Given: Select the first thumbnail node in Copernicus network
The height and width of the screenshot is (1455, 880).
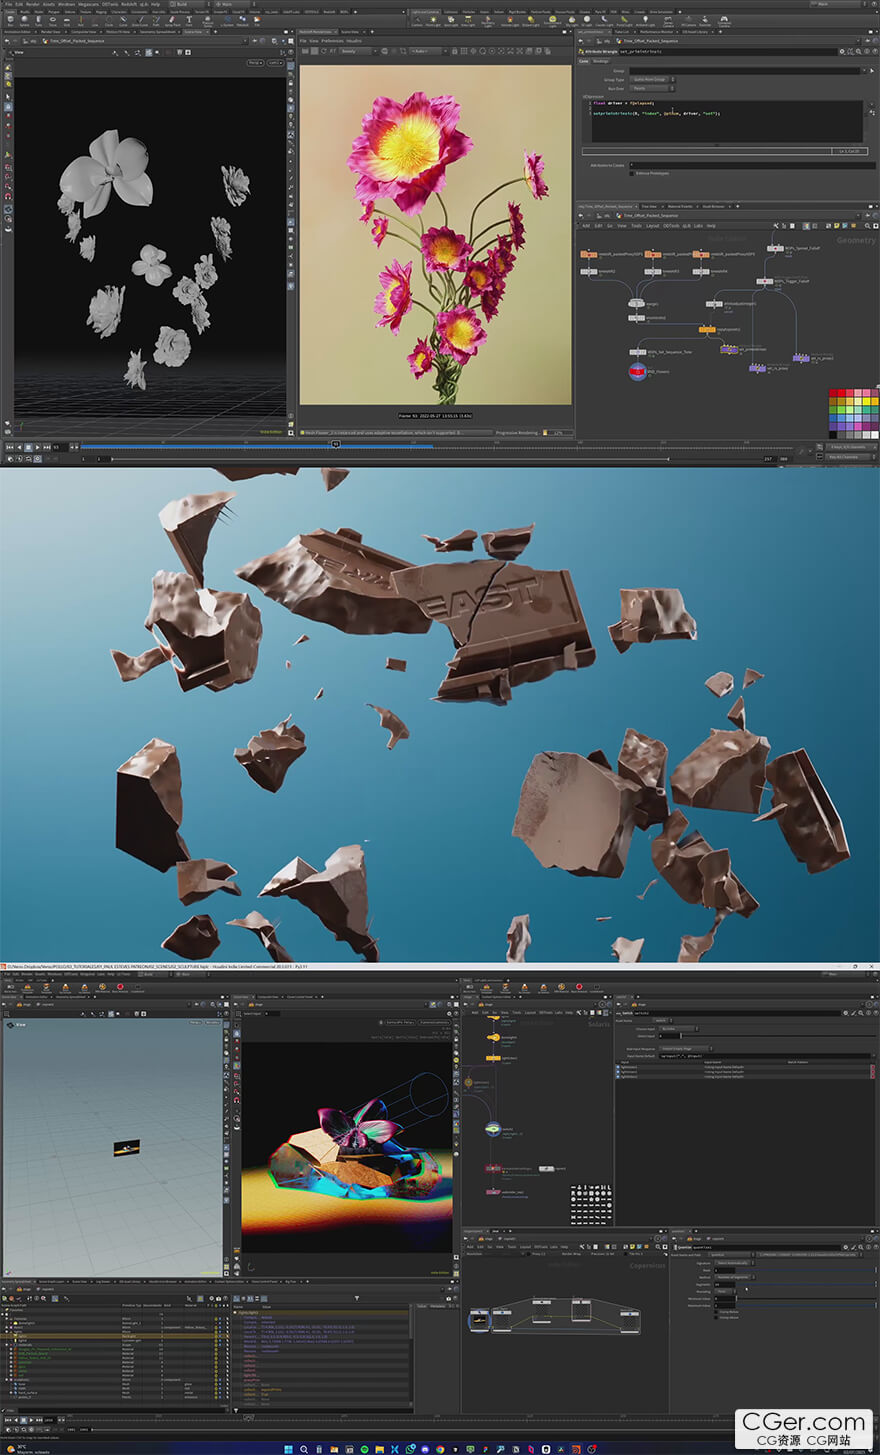Looking at the screenshot, I should pyautogui.click(x=480, y=1319).
